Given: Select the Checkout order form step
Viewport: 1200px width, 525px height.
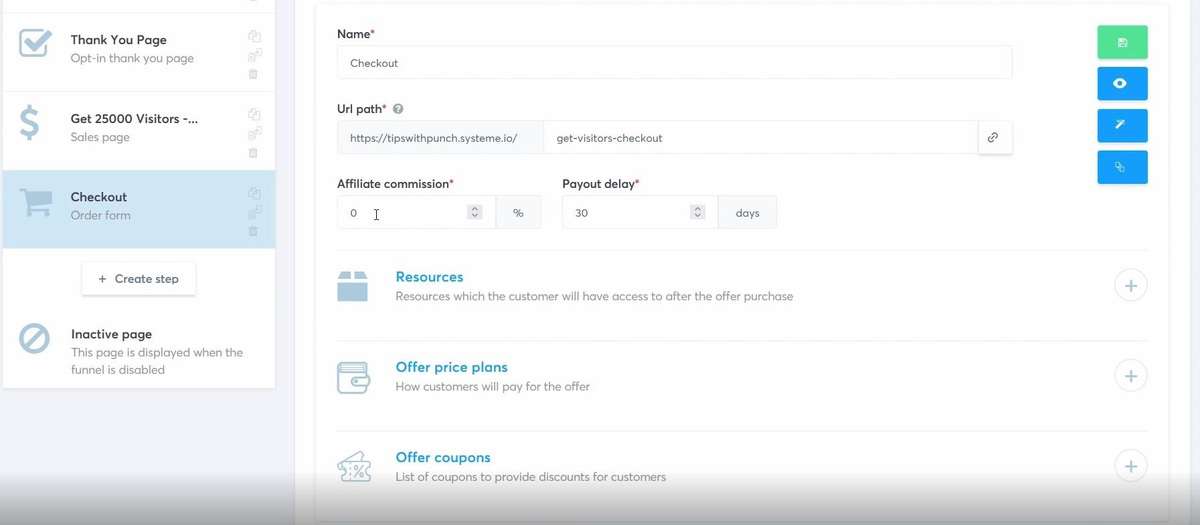Looking at the screenshot, I should click(x=139, y=209).
